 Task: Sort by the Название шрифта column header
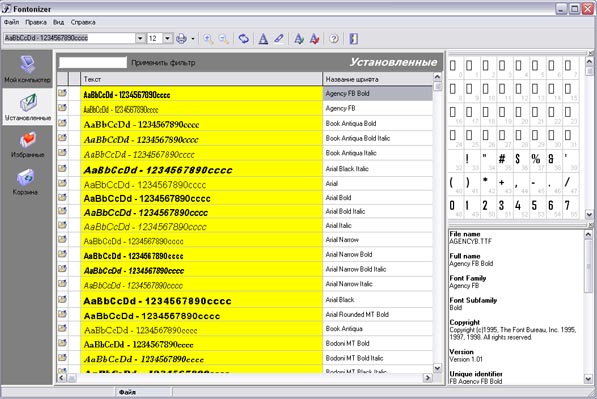[378, 79]
